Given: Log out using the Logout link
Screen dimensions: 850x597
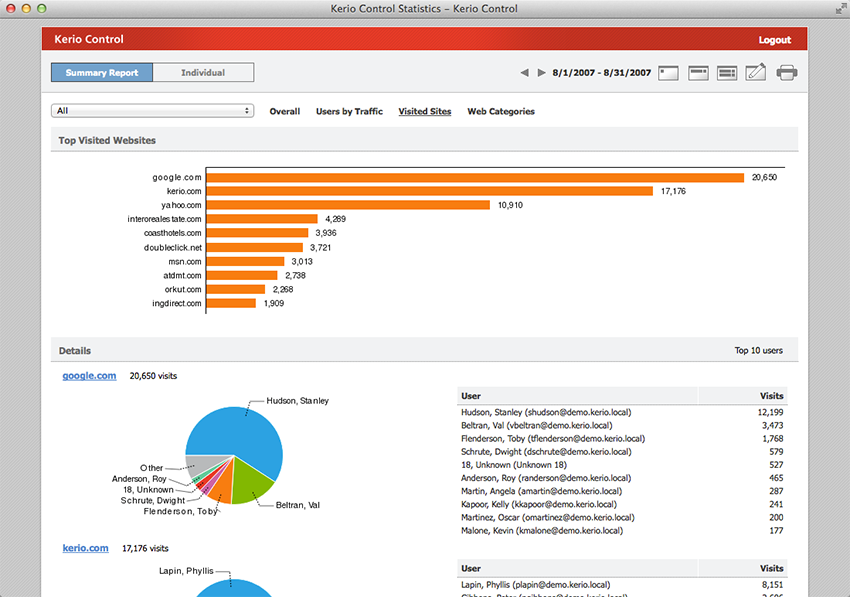Looking at the screenshot, I should click(775, 40).
